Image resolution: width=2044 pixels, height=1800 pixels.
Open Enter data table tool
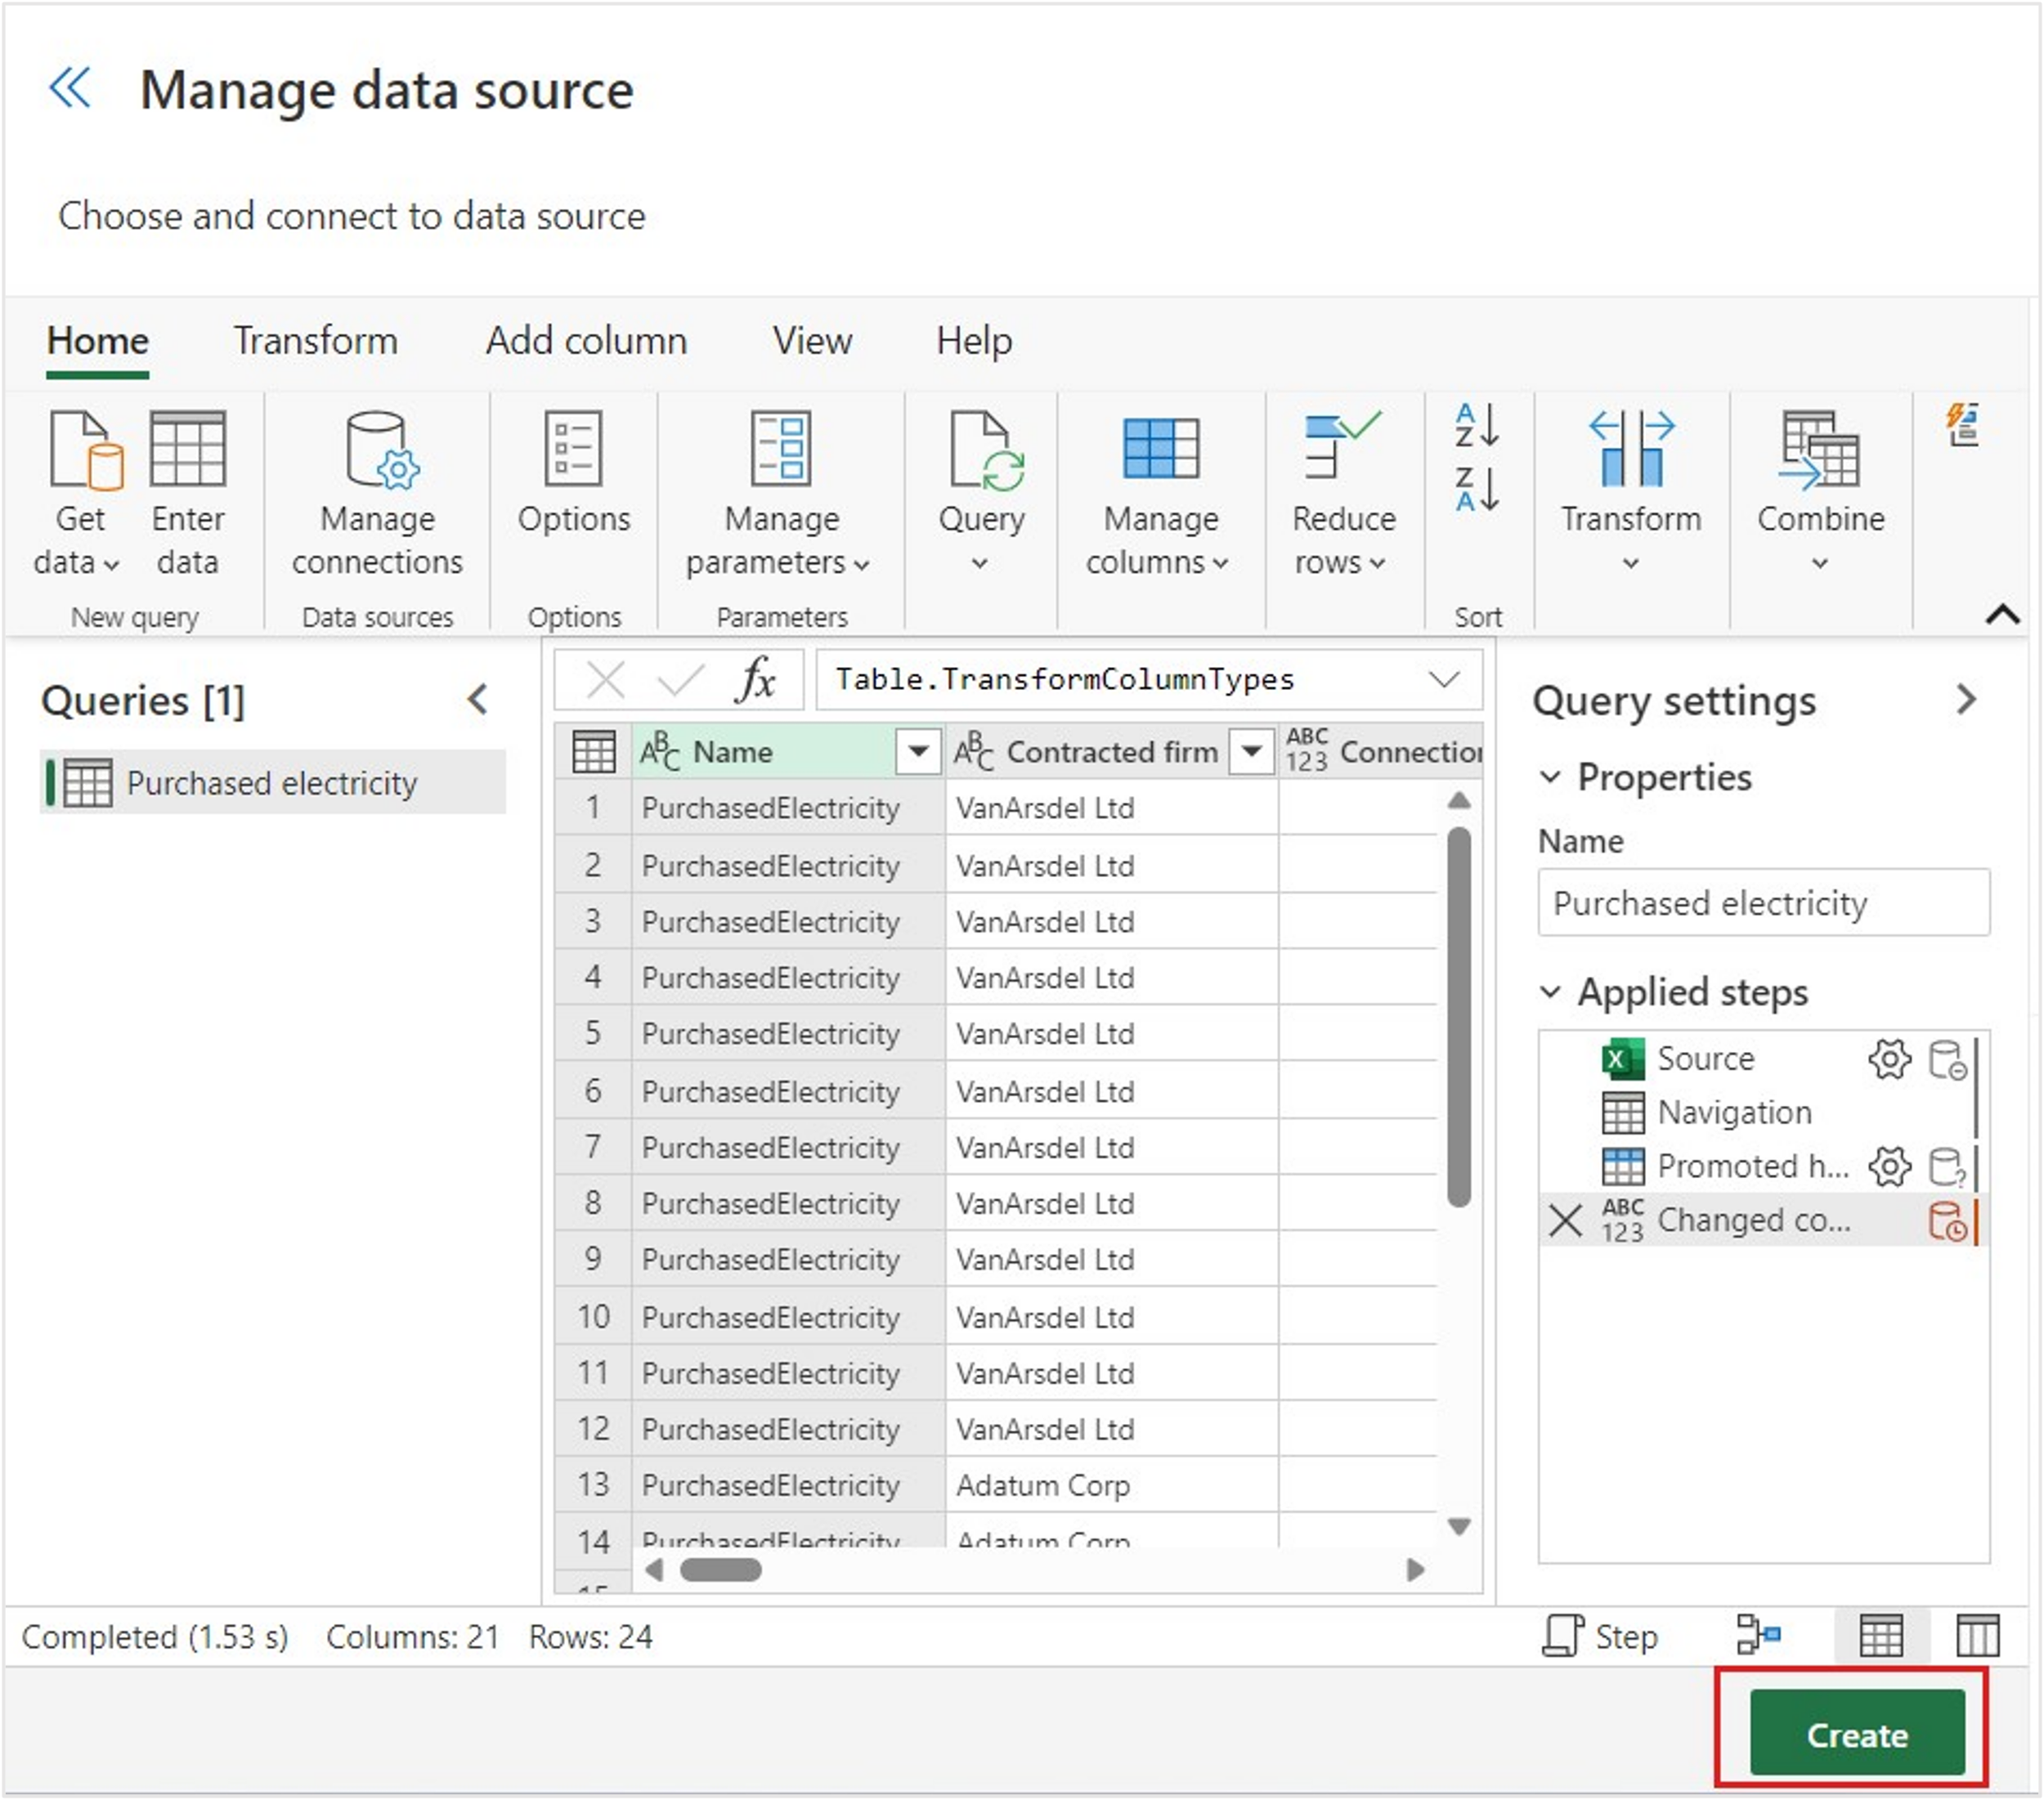point(187,451)
